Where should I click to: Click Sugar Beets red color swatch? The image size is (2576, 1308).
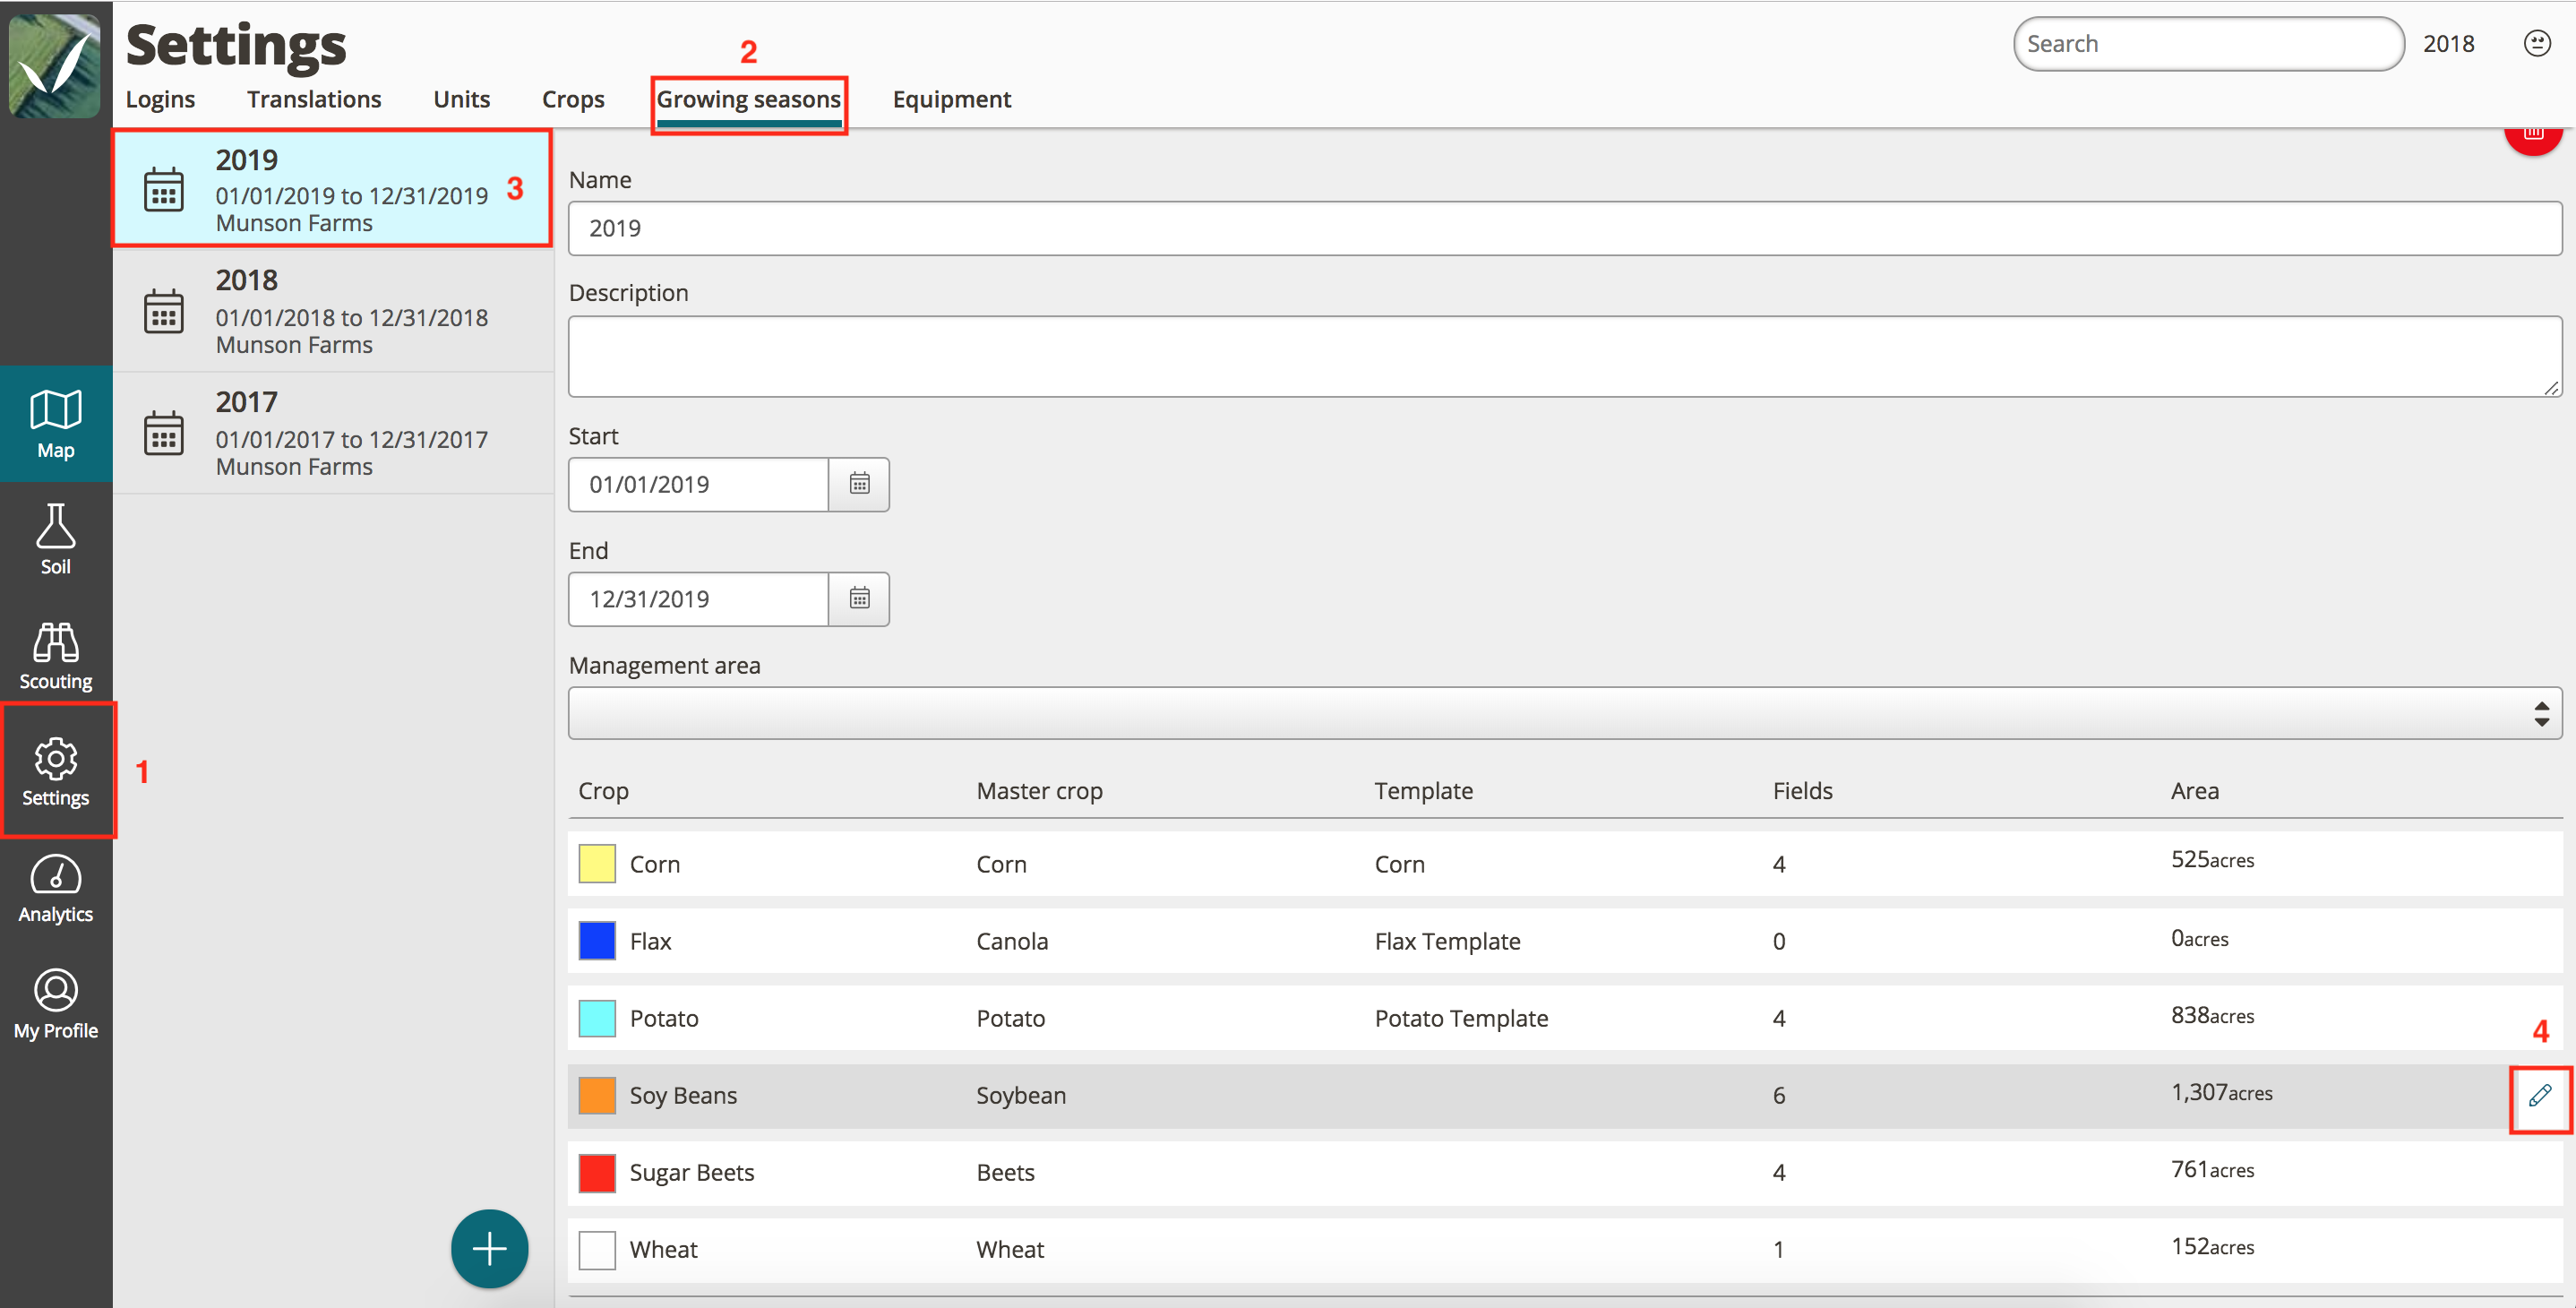(597, 1172)
